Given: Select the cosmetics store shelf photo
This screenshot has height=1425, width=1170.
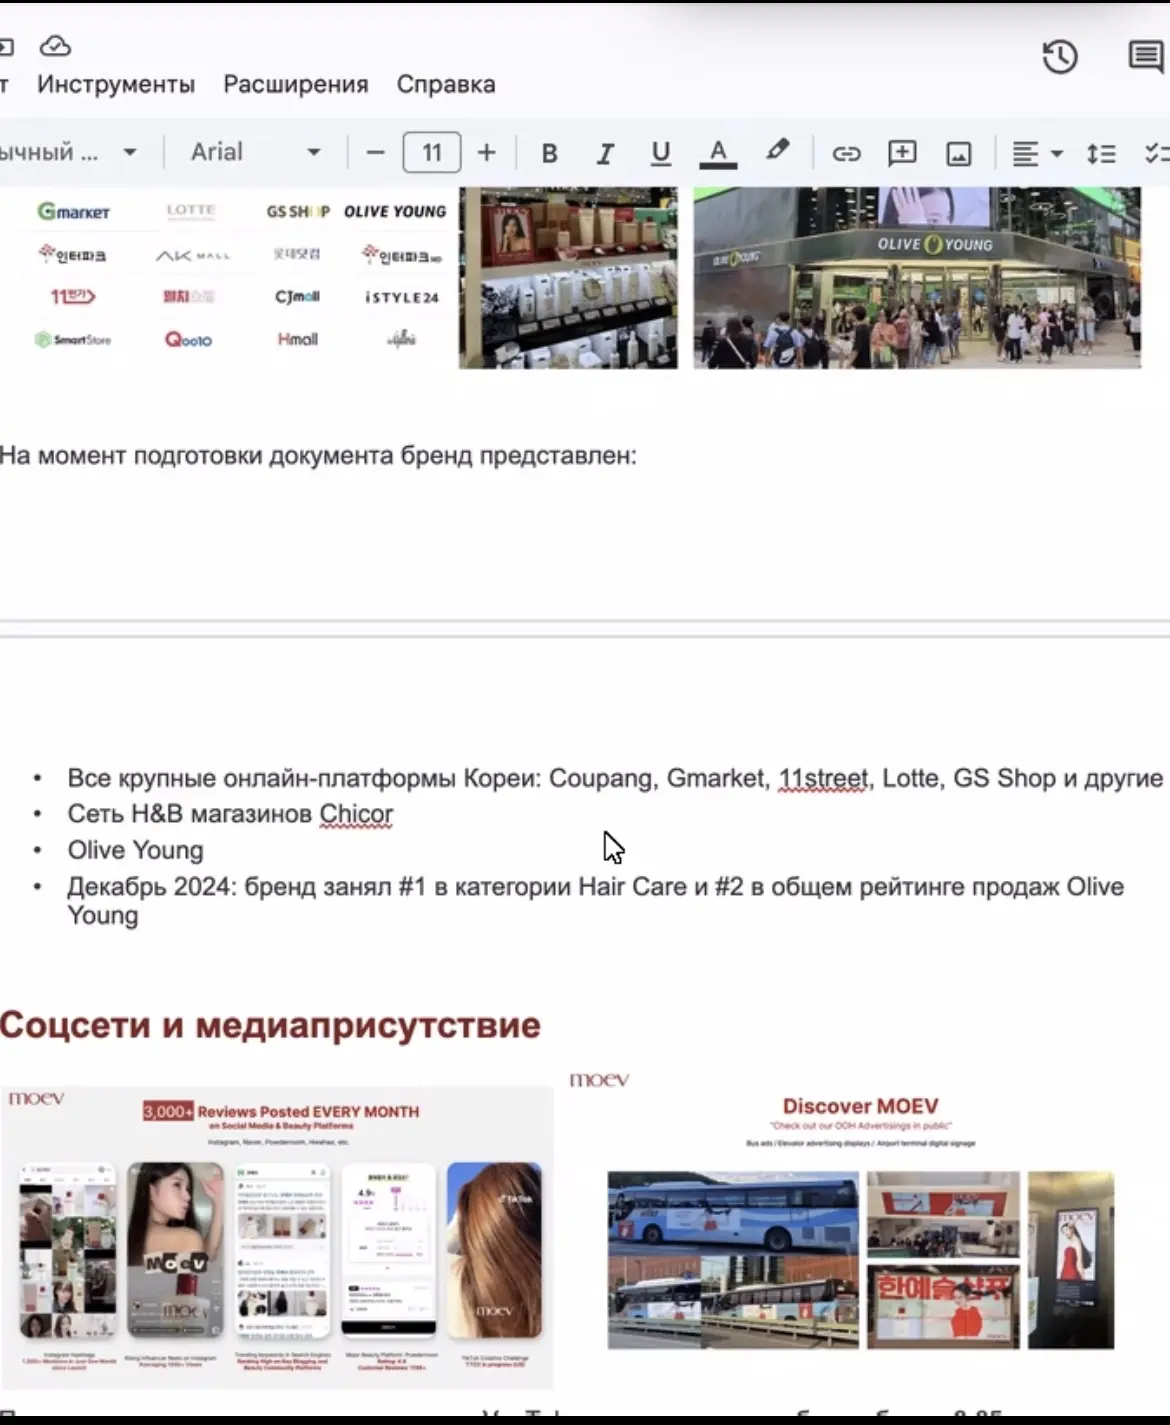Looking at the screenshot, I should click(x=568, y=278).
